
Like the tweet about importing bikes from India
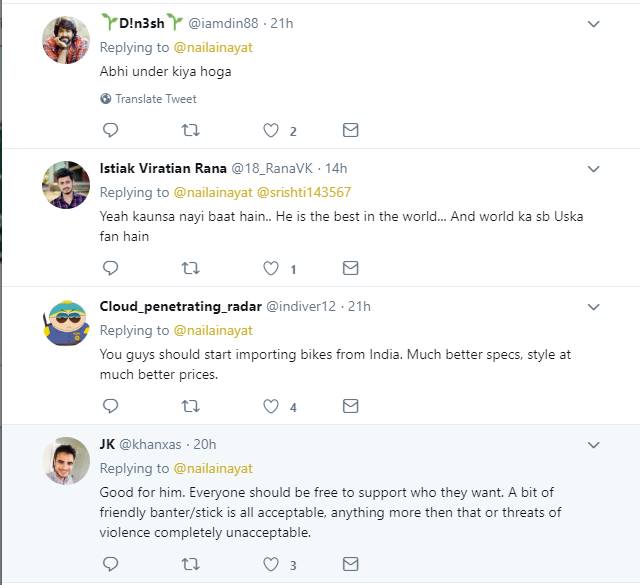pyautogui.click(x=270, y=406)
